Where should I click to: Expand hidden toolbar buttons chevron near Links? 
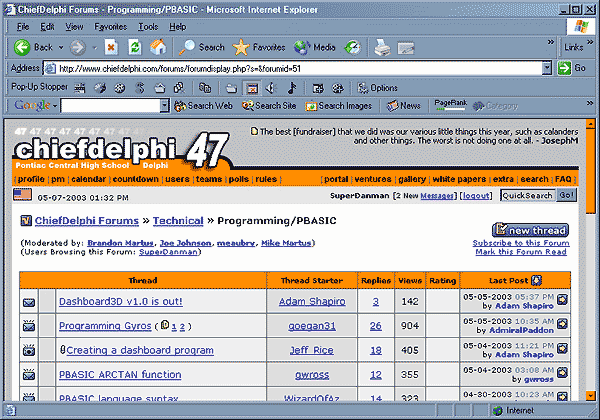coord(551,42)
